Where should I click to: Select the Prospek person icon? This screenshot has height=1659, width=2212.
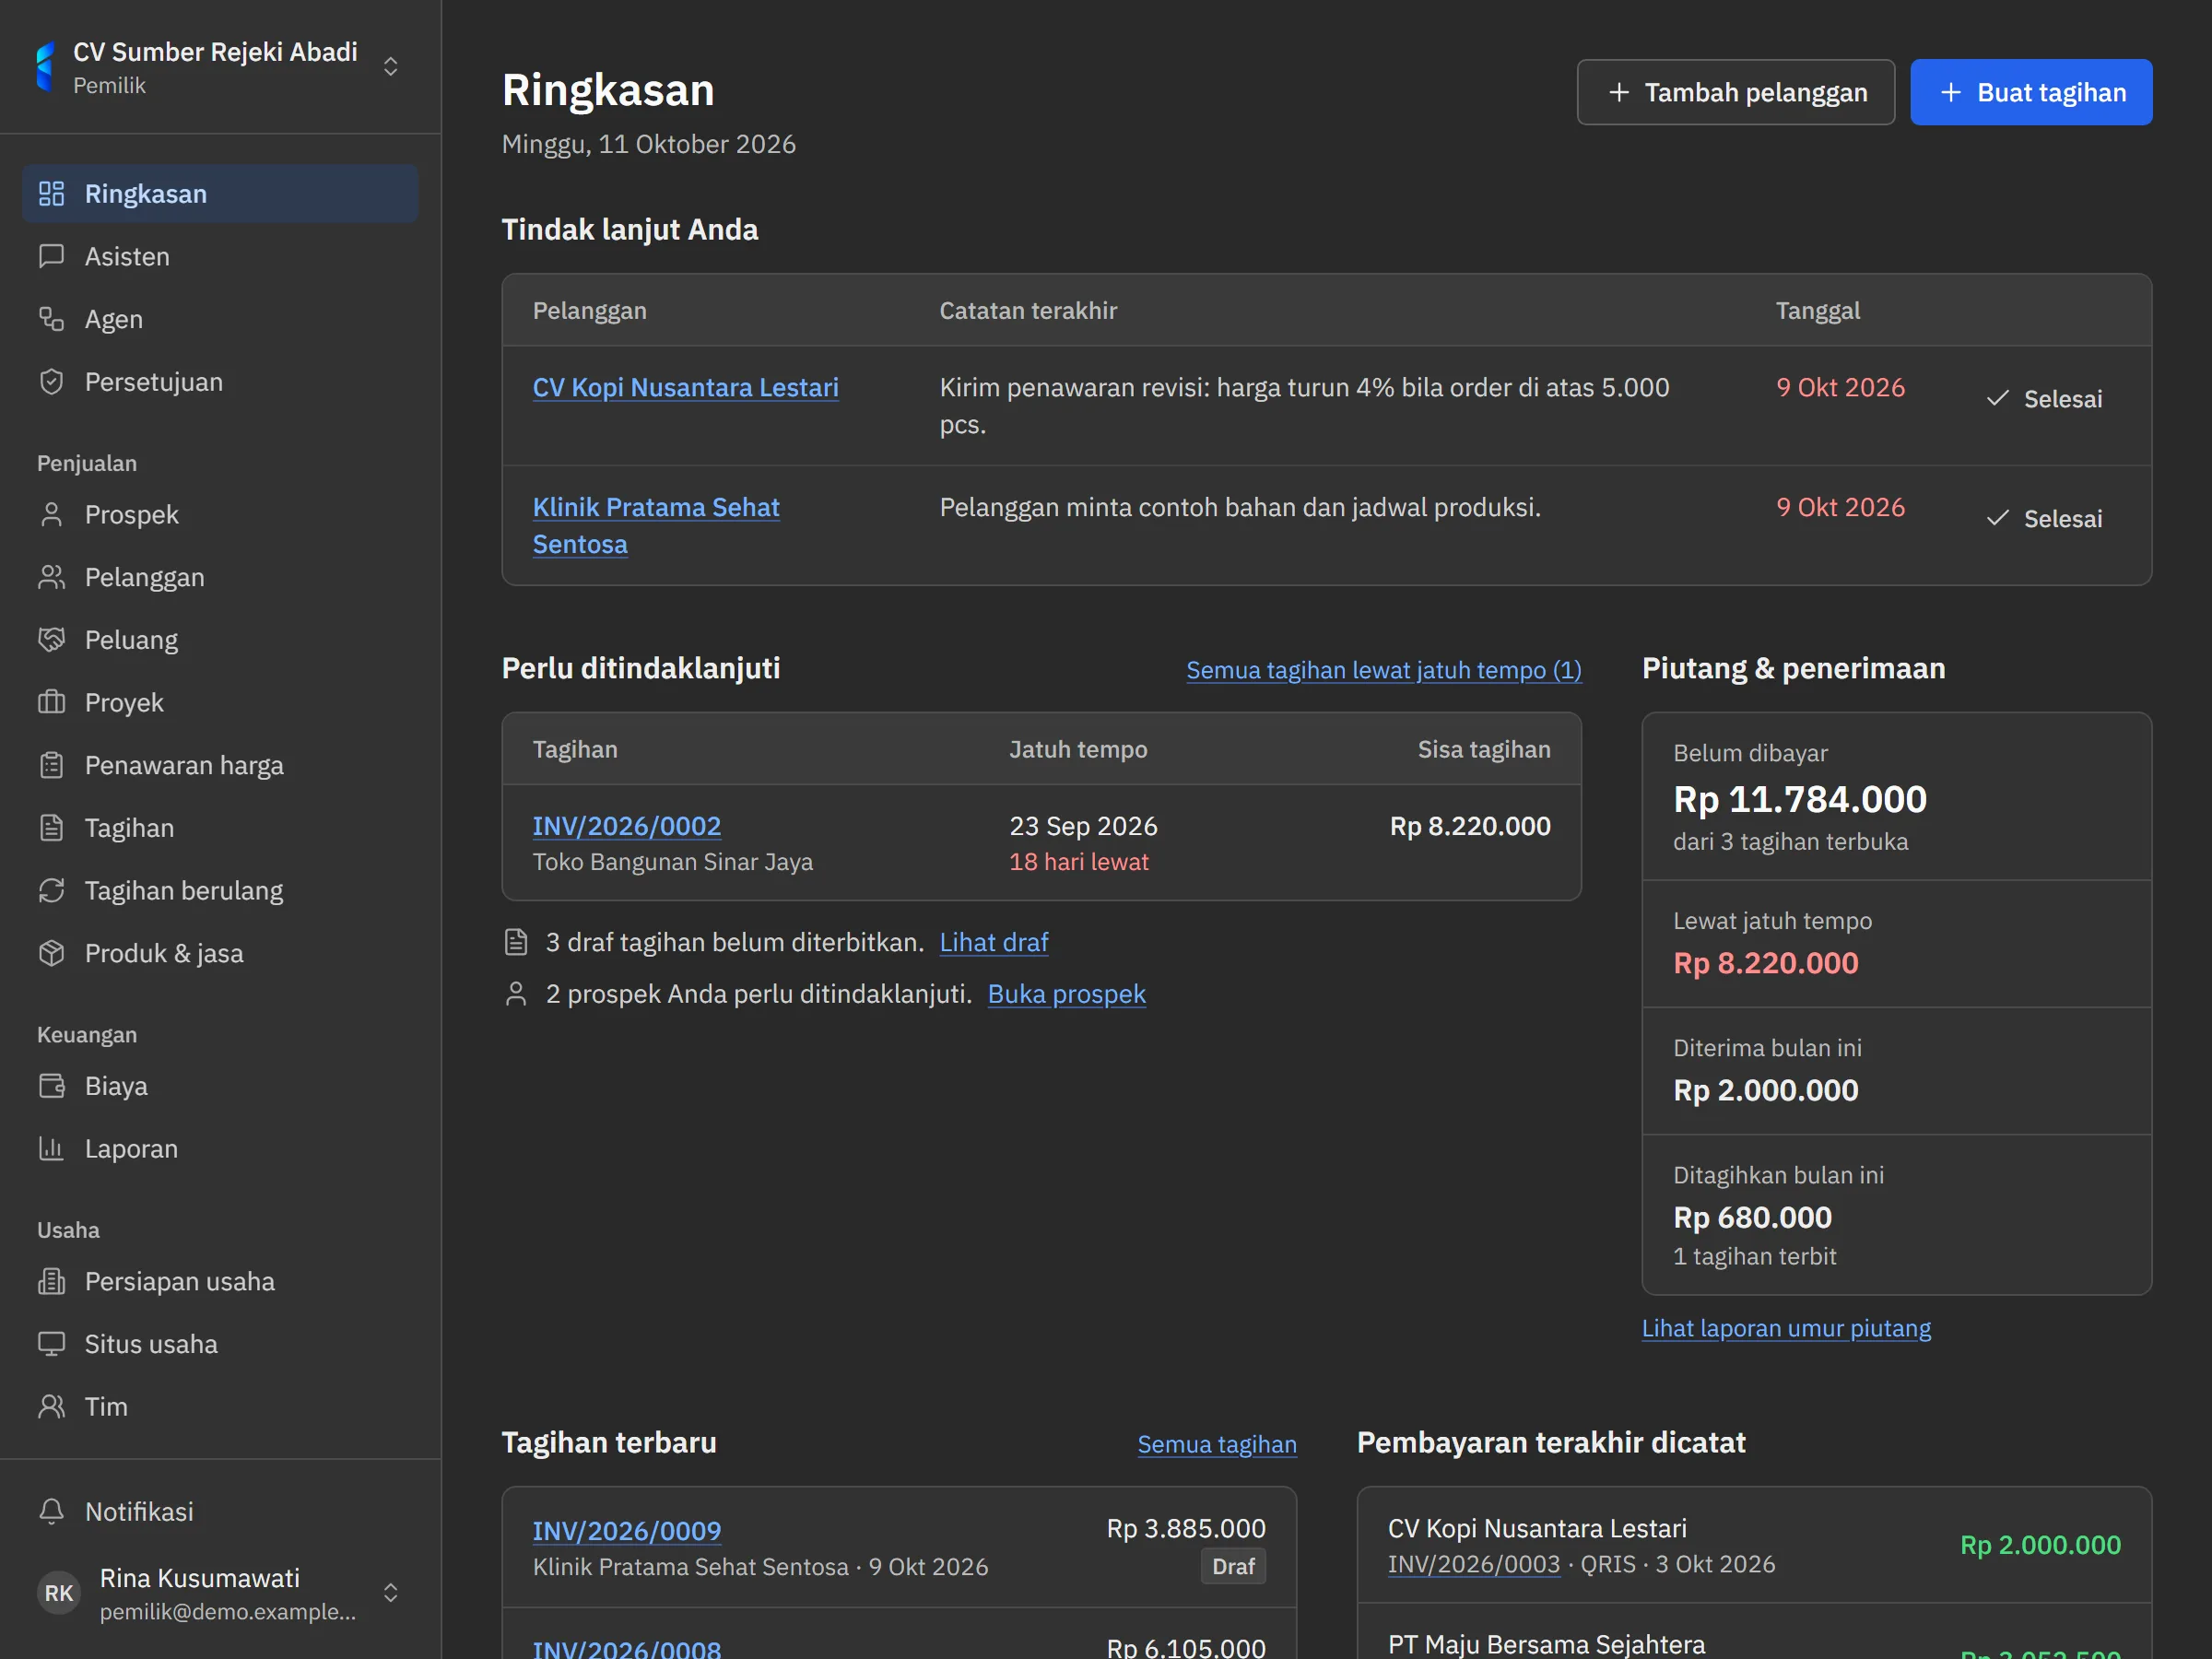point(51,515)
